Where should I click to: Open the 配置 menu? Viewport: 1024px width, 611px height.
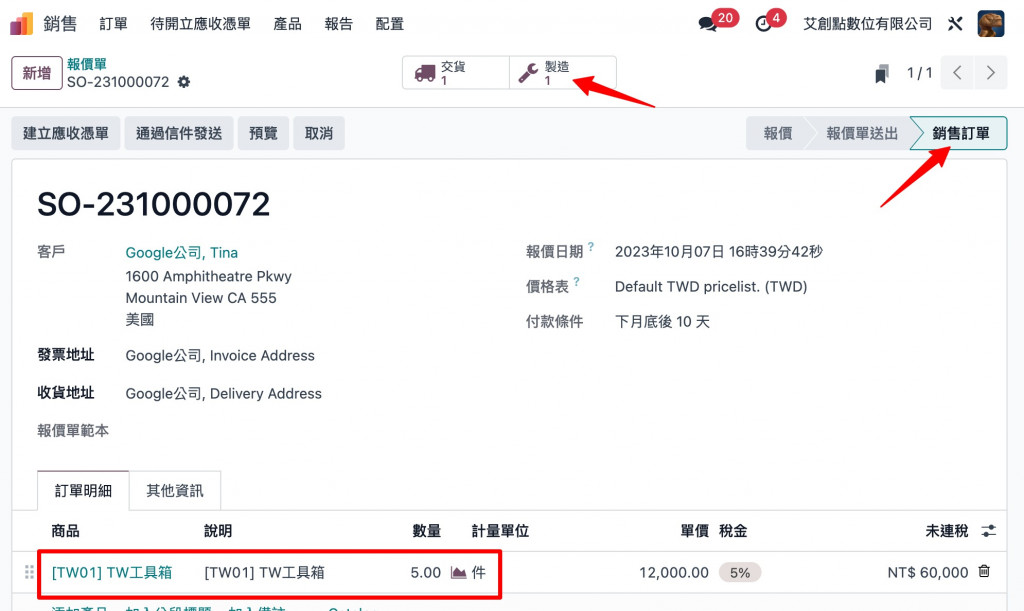coord(390,24)
